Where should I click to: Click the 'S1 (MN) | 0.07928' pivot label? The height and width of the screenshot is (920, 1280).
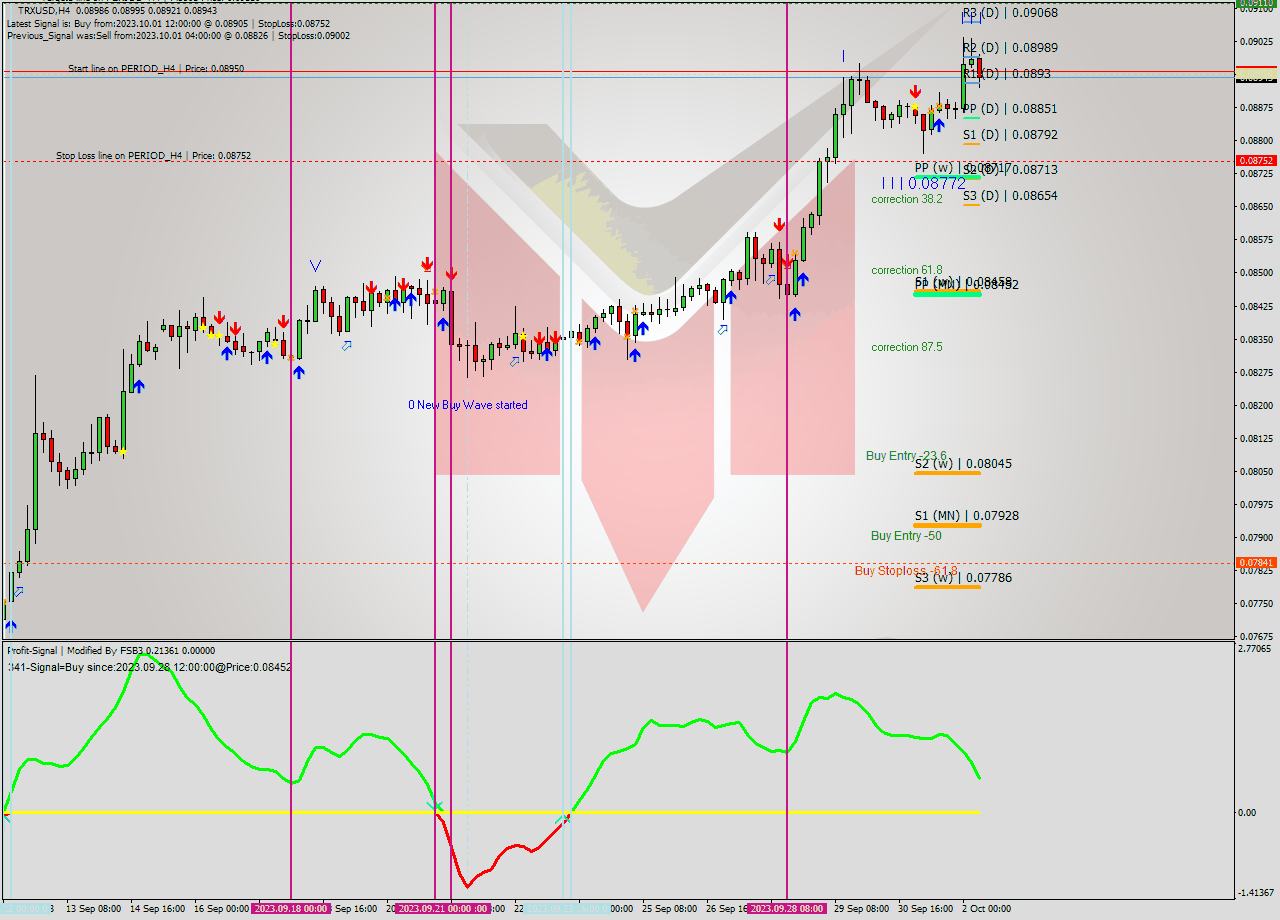967,516
